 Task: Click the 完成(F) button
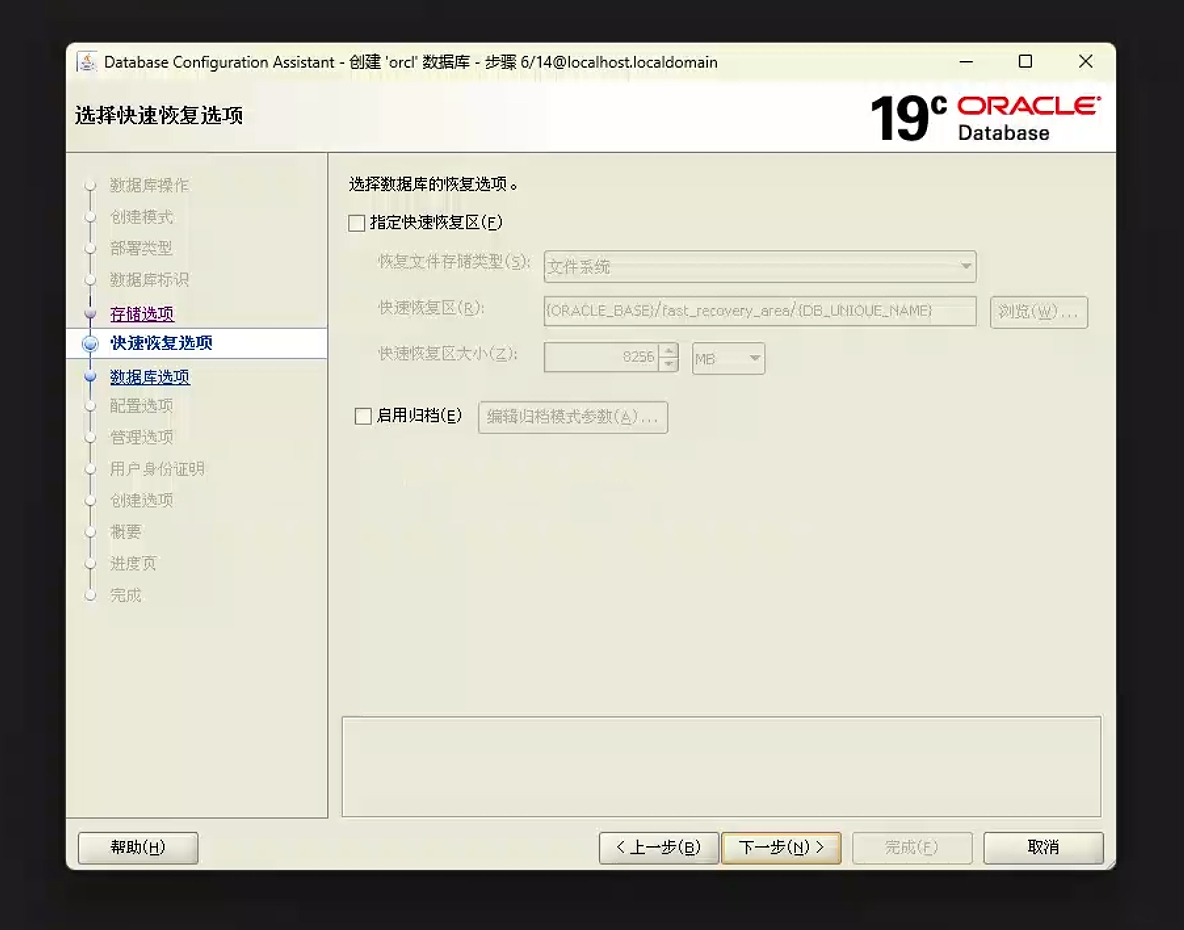pyautogui.click(x=912, y=848)
